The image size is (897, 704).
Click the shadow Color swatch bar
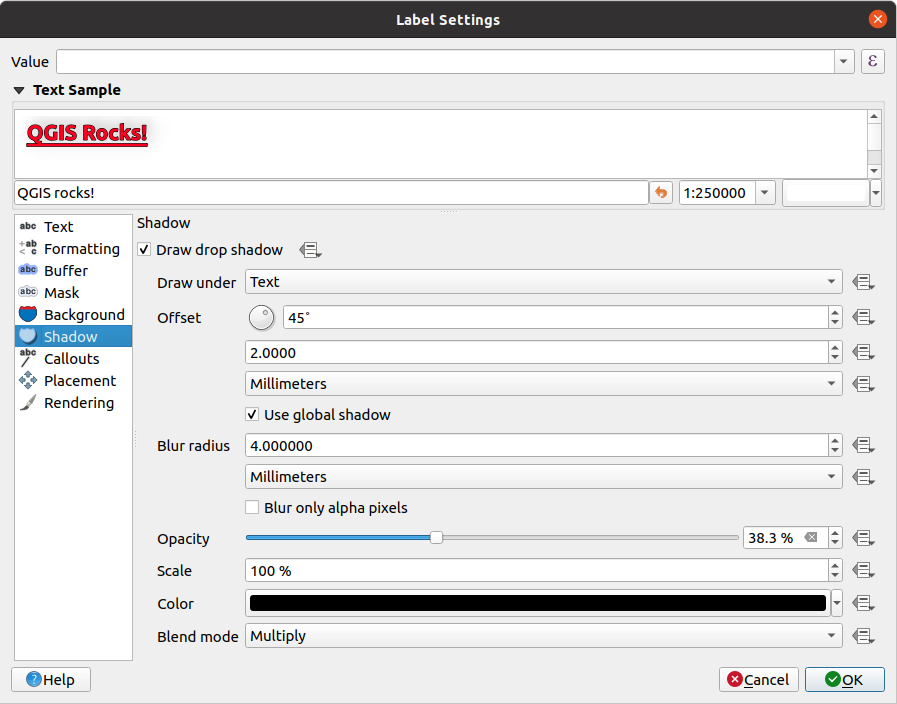[537, 603]
